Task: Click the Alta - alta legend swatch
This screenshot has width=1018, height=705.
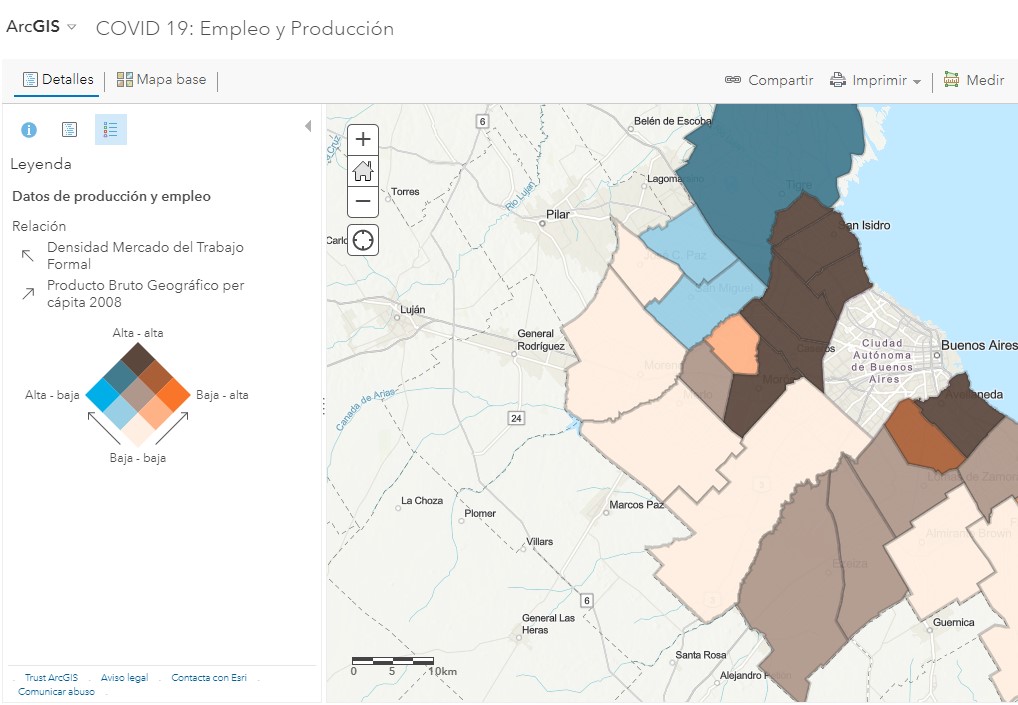Action: click(138, 357)
